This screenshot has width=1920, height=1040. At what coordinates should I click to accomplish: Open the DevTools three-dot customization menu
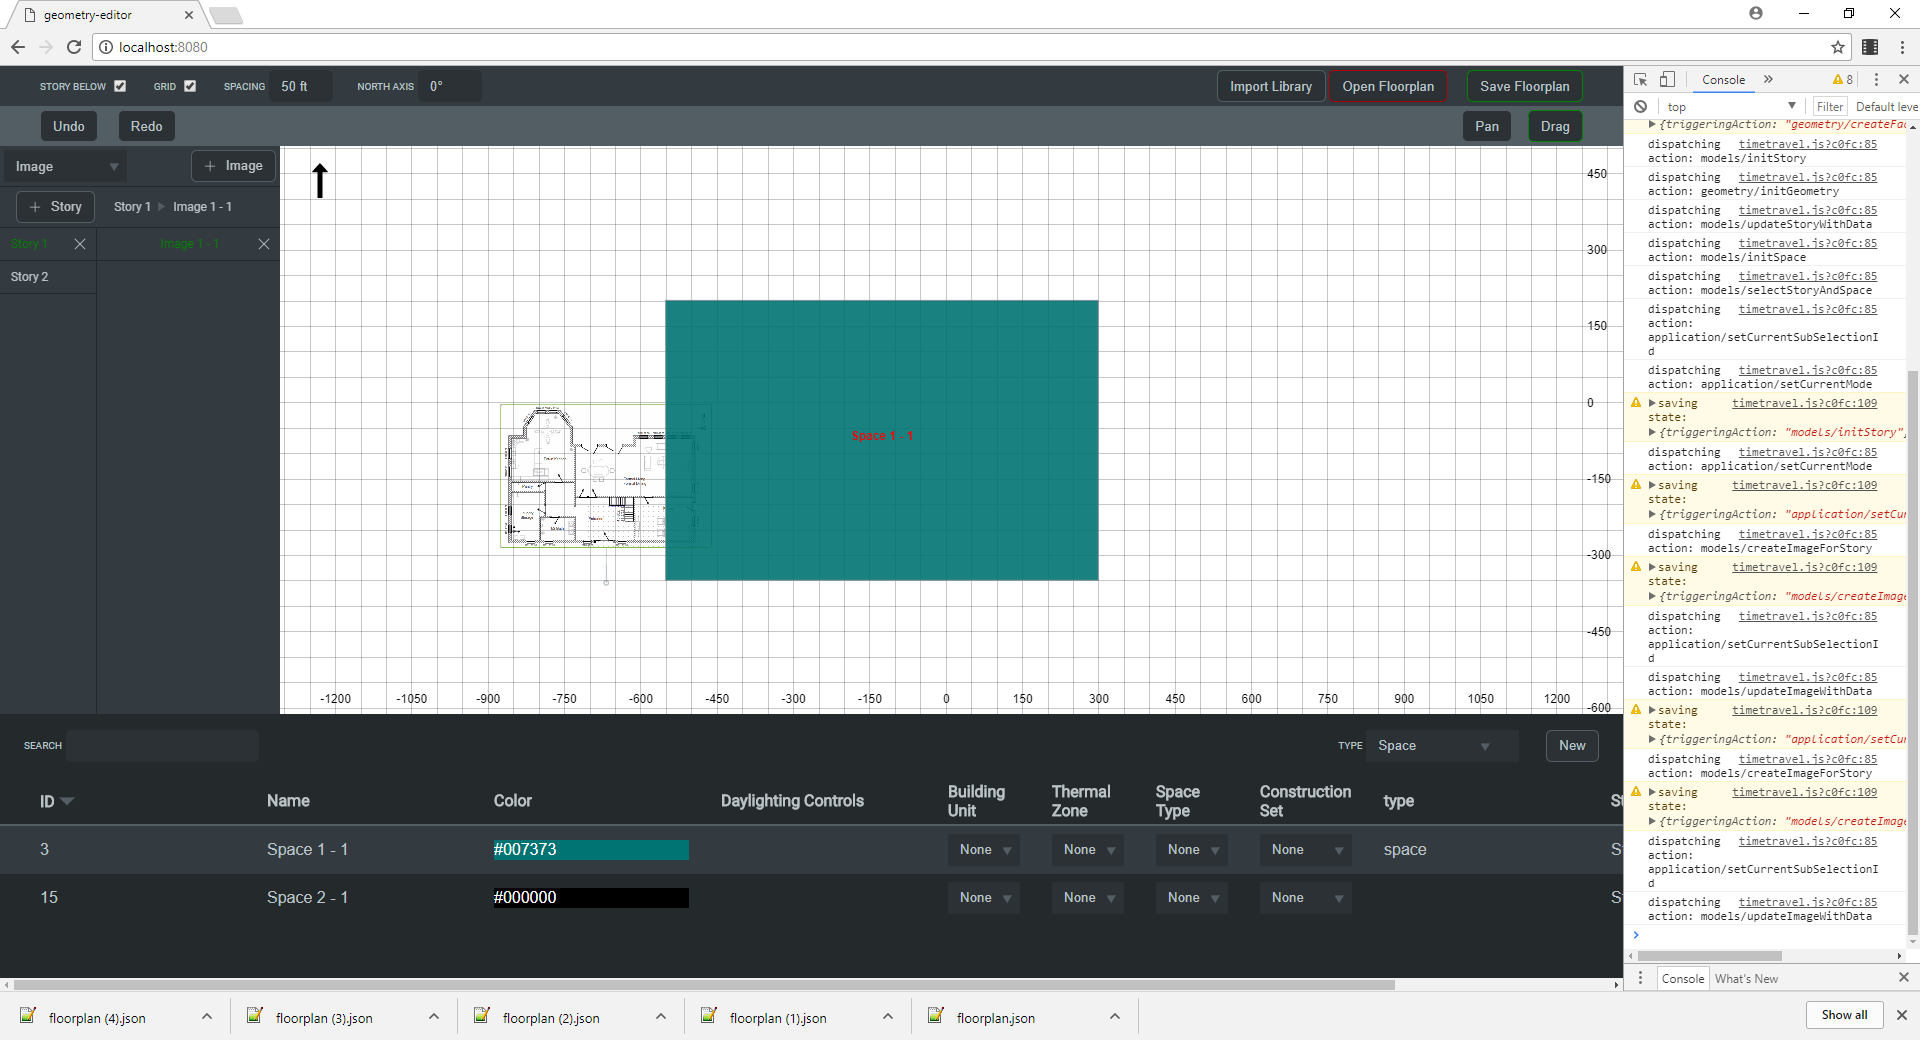(1878, 80)
